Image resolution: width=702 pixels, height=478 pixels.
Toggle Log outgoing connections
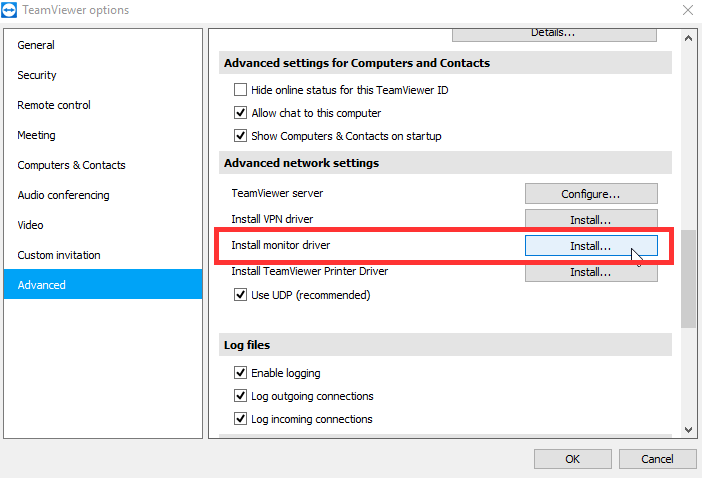pyautogui.click(x=240, y=396)
